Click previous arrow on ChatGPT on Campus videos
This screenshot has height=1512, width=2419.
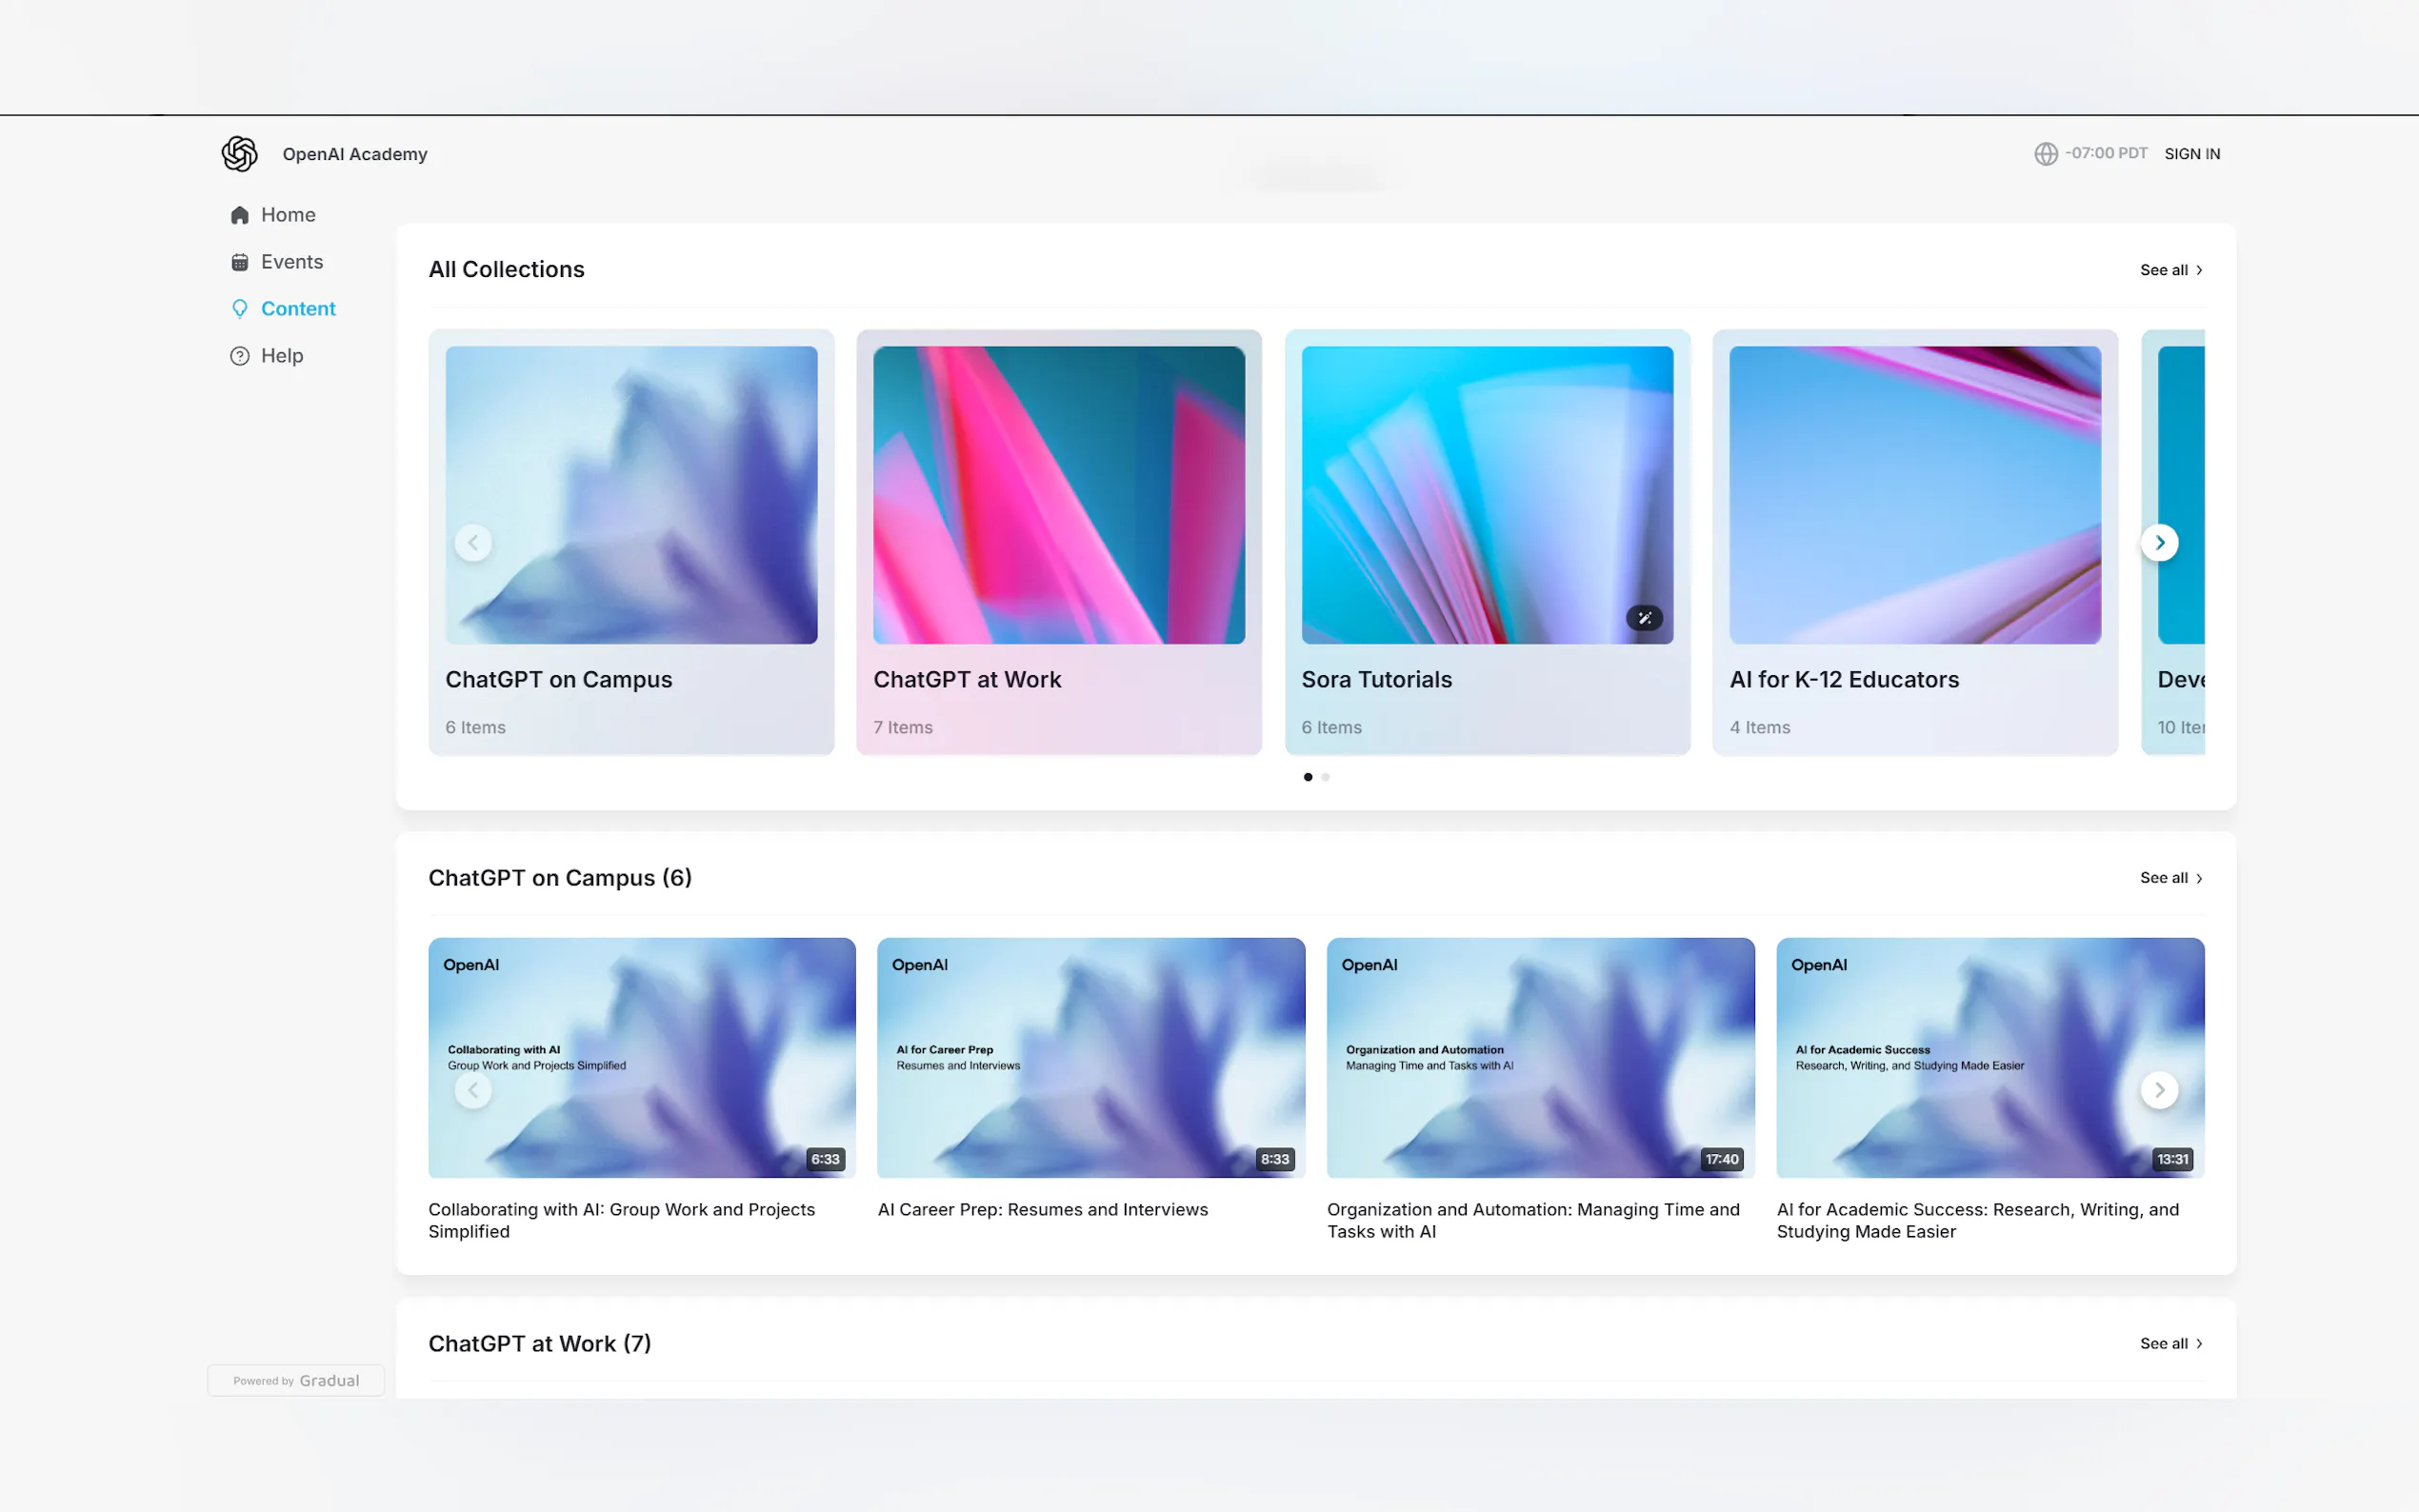(x=473, y=1090)
